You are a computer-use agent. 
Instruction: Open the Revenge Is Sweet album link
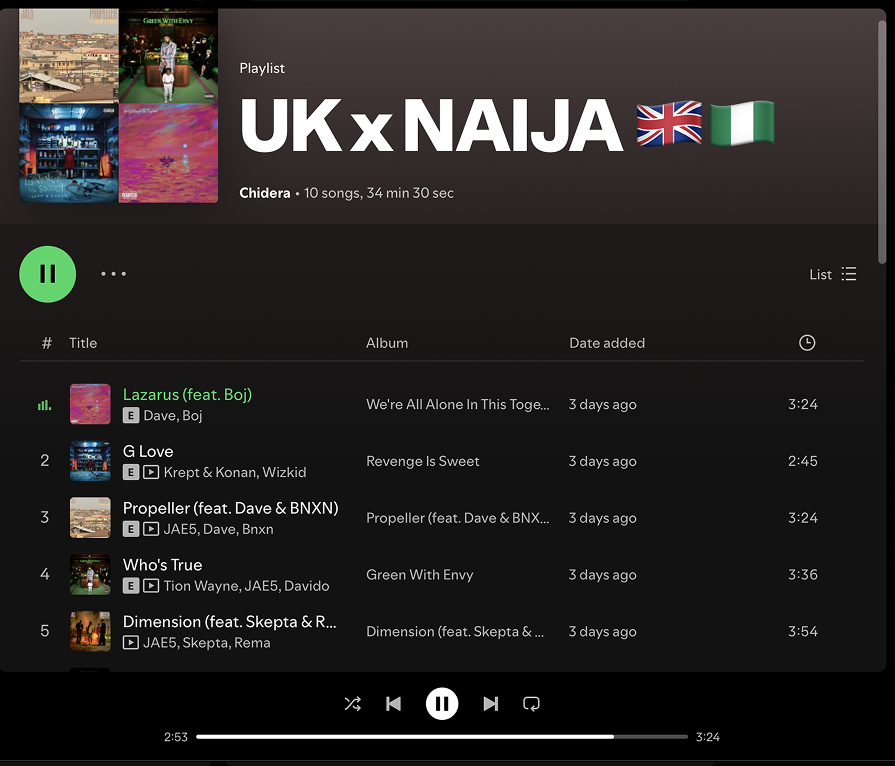tap(423, 461)
